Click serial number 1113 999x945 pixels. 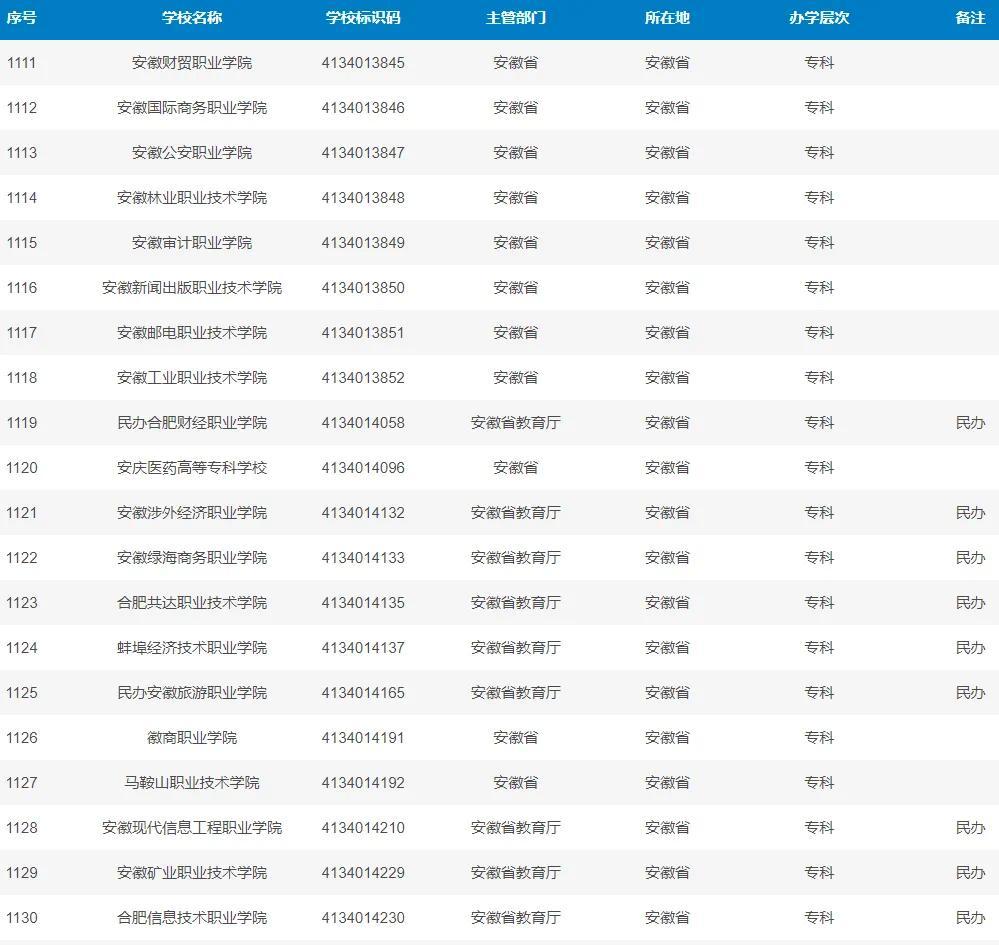click(22, 152)
